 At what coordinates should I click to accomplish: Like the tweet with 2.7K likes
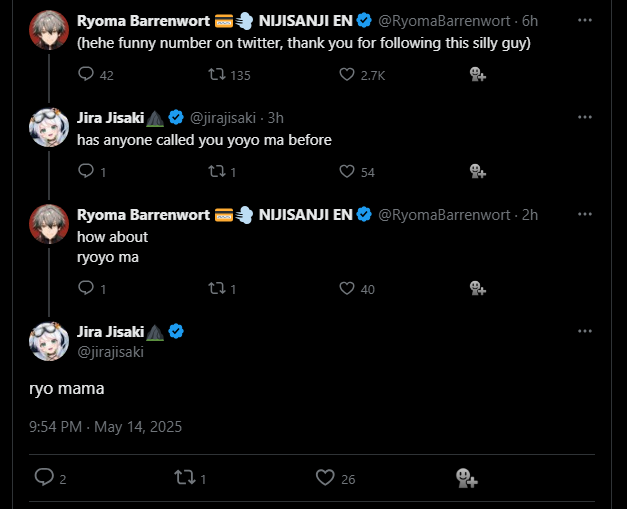pos(347,74)
